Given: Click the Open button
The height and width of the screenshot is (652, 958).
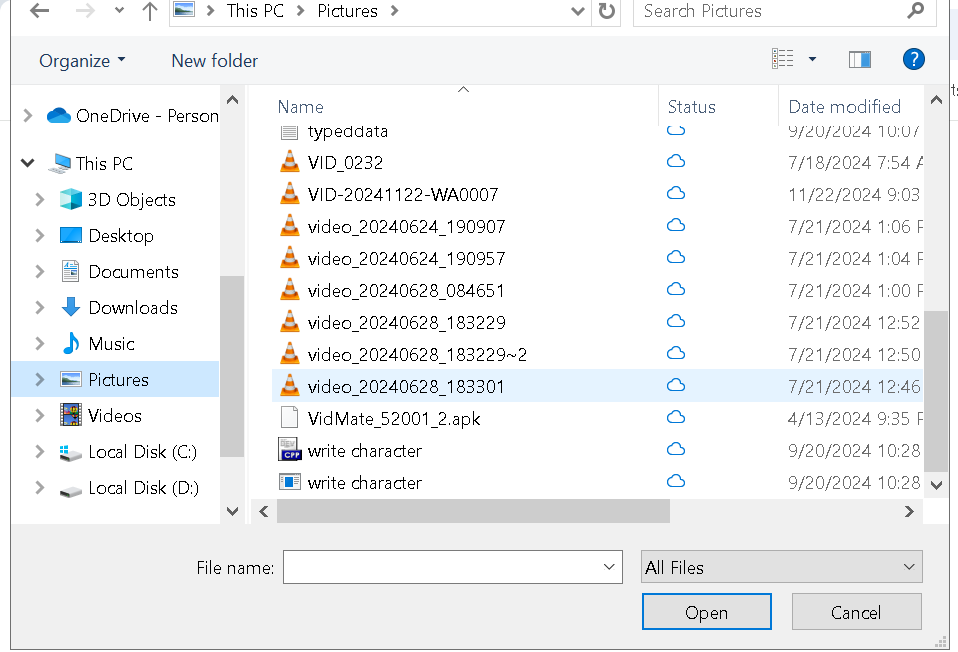Looking at the screenshot, I should pos(706,612).
